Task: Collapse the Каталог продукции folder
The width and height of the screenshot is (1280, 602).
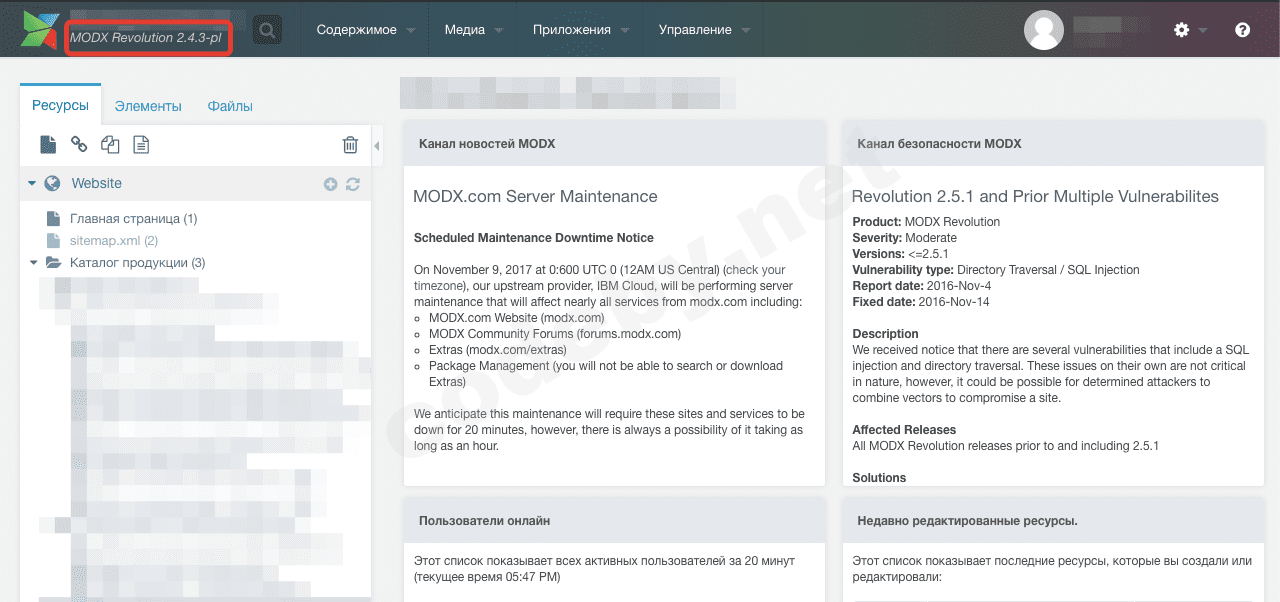Action: click(x=34, y=263)
